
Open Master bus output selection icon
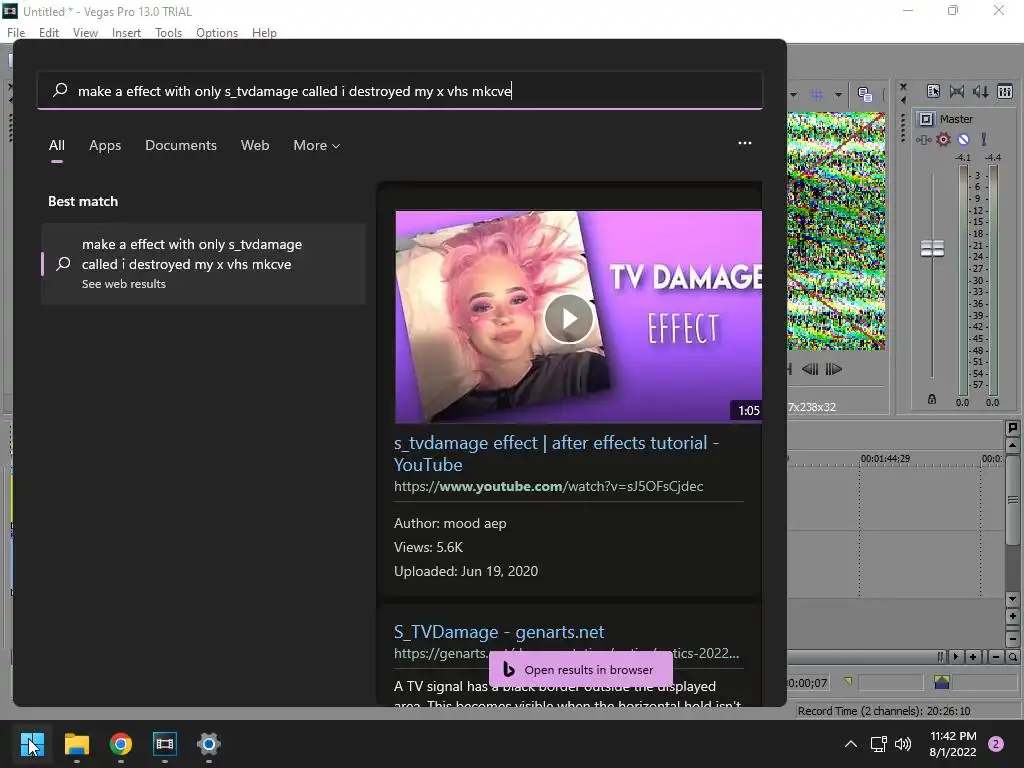(926, 119)
